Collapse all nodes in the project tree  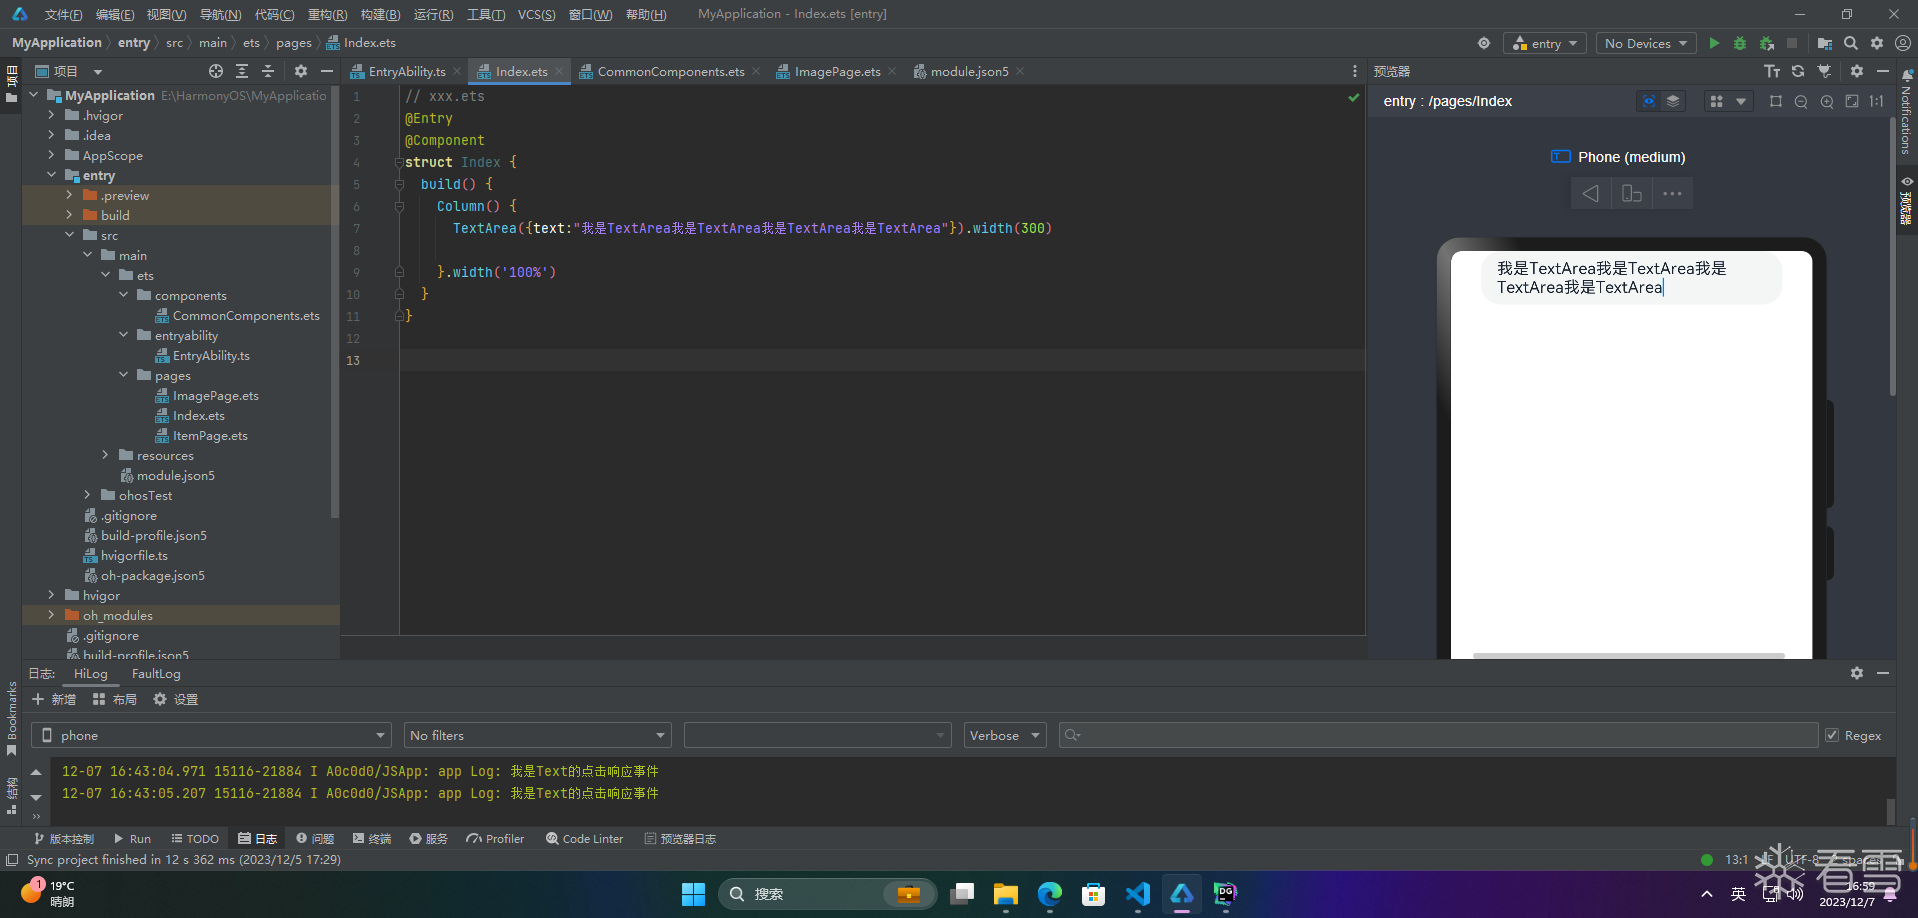[x=268, y=71]
